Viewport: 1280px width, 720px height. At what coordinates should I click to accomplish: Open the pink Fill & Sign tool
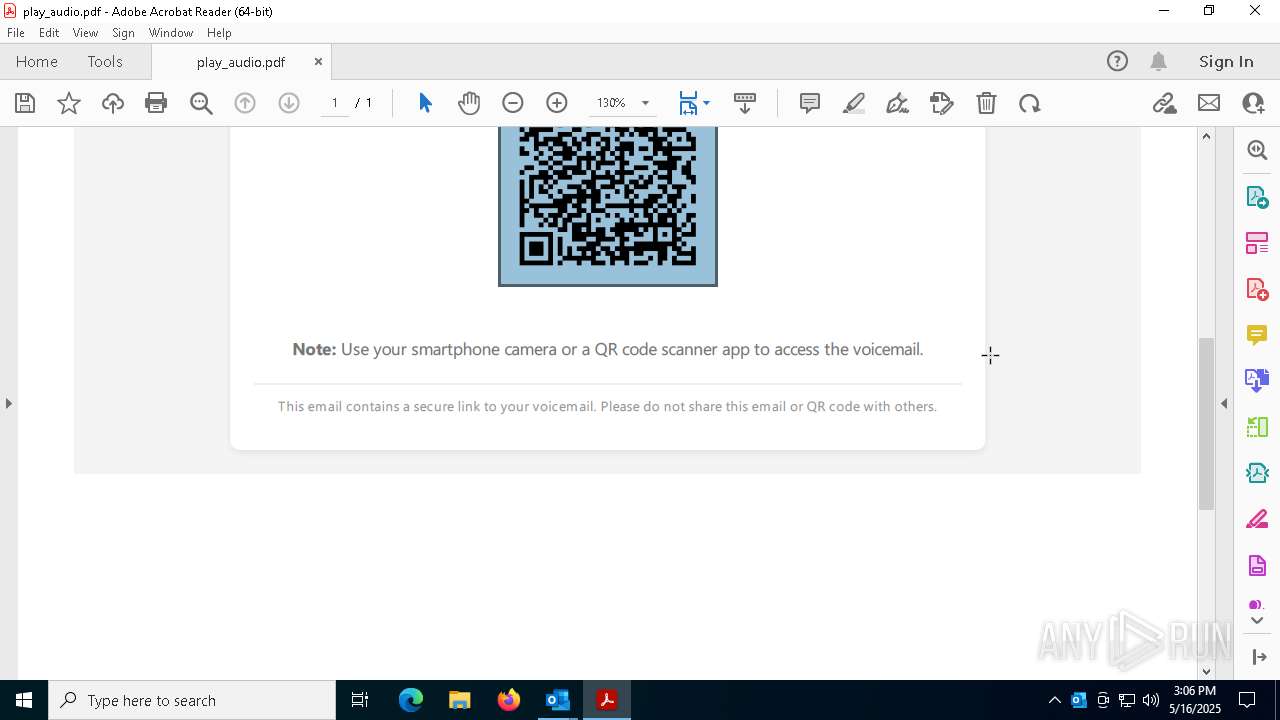tap(1257, 520)
